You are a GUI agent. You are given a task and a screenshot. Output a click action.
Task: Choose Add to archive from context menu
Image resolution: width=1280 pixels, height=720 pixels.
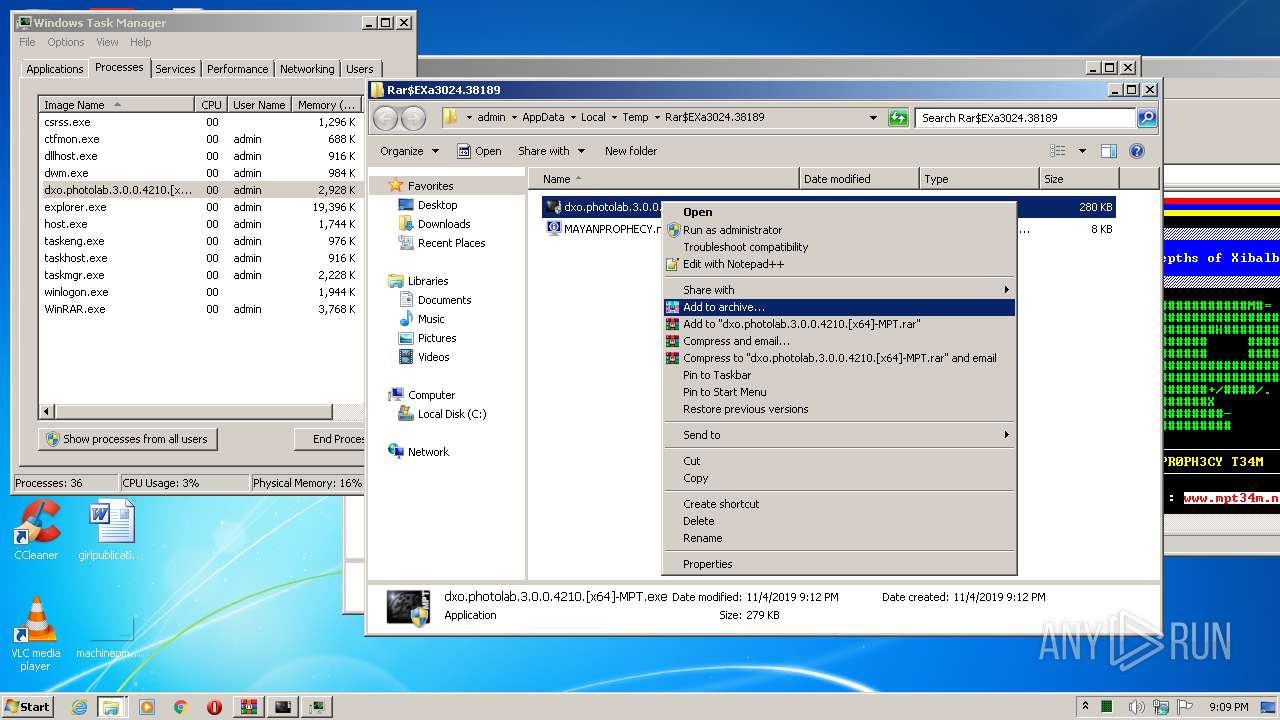pyautogui.click(x=839, y=307)
